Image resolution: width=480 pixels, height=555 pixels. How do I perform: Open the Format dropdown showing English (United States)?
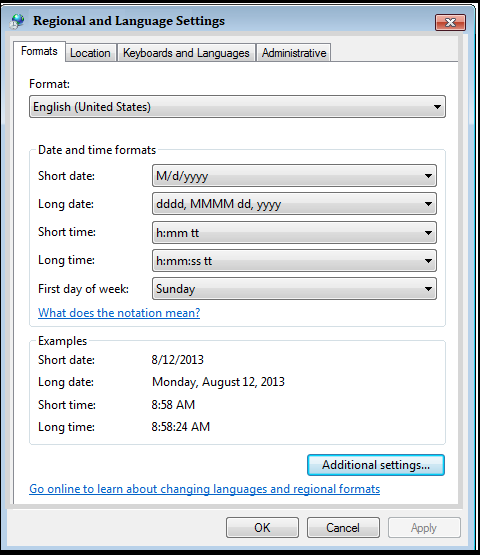point(237,107)
